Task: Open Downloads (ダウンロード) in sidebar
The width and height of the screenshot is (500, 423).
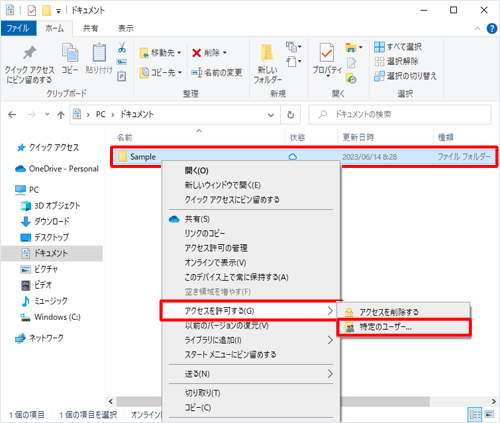Action: click(45, 221)
